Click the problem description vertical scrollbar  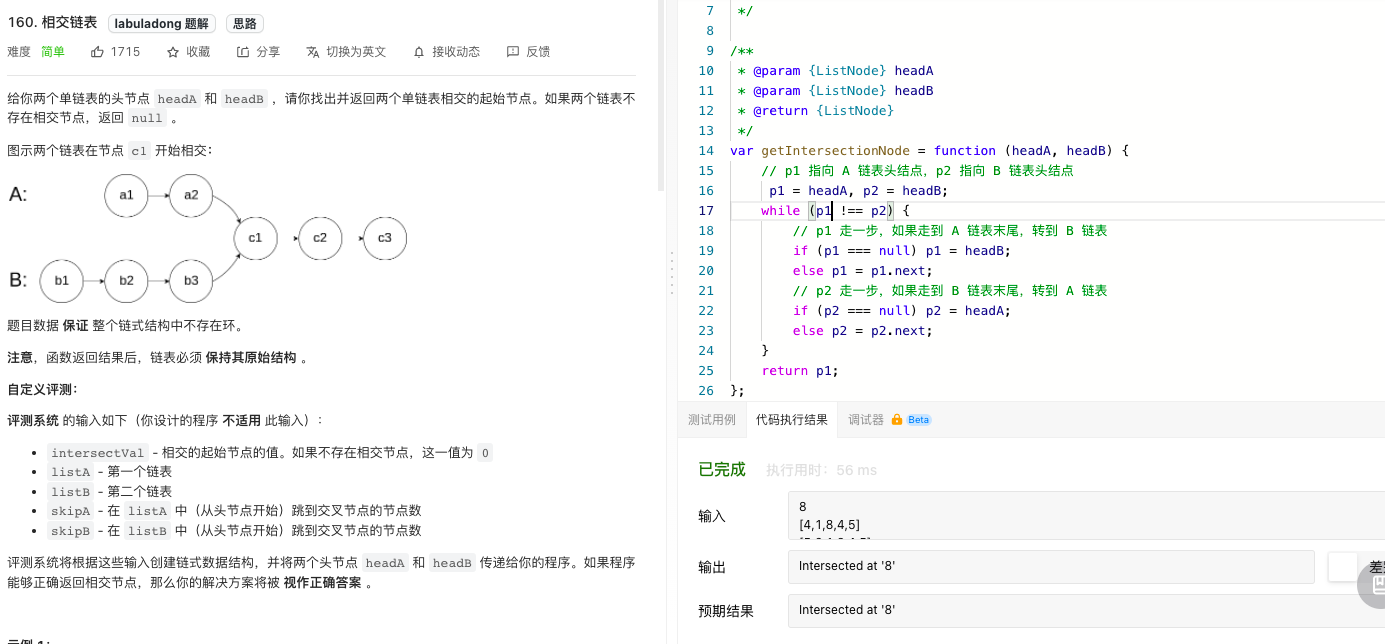[661, 95]
